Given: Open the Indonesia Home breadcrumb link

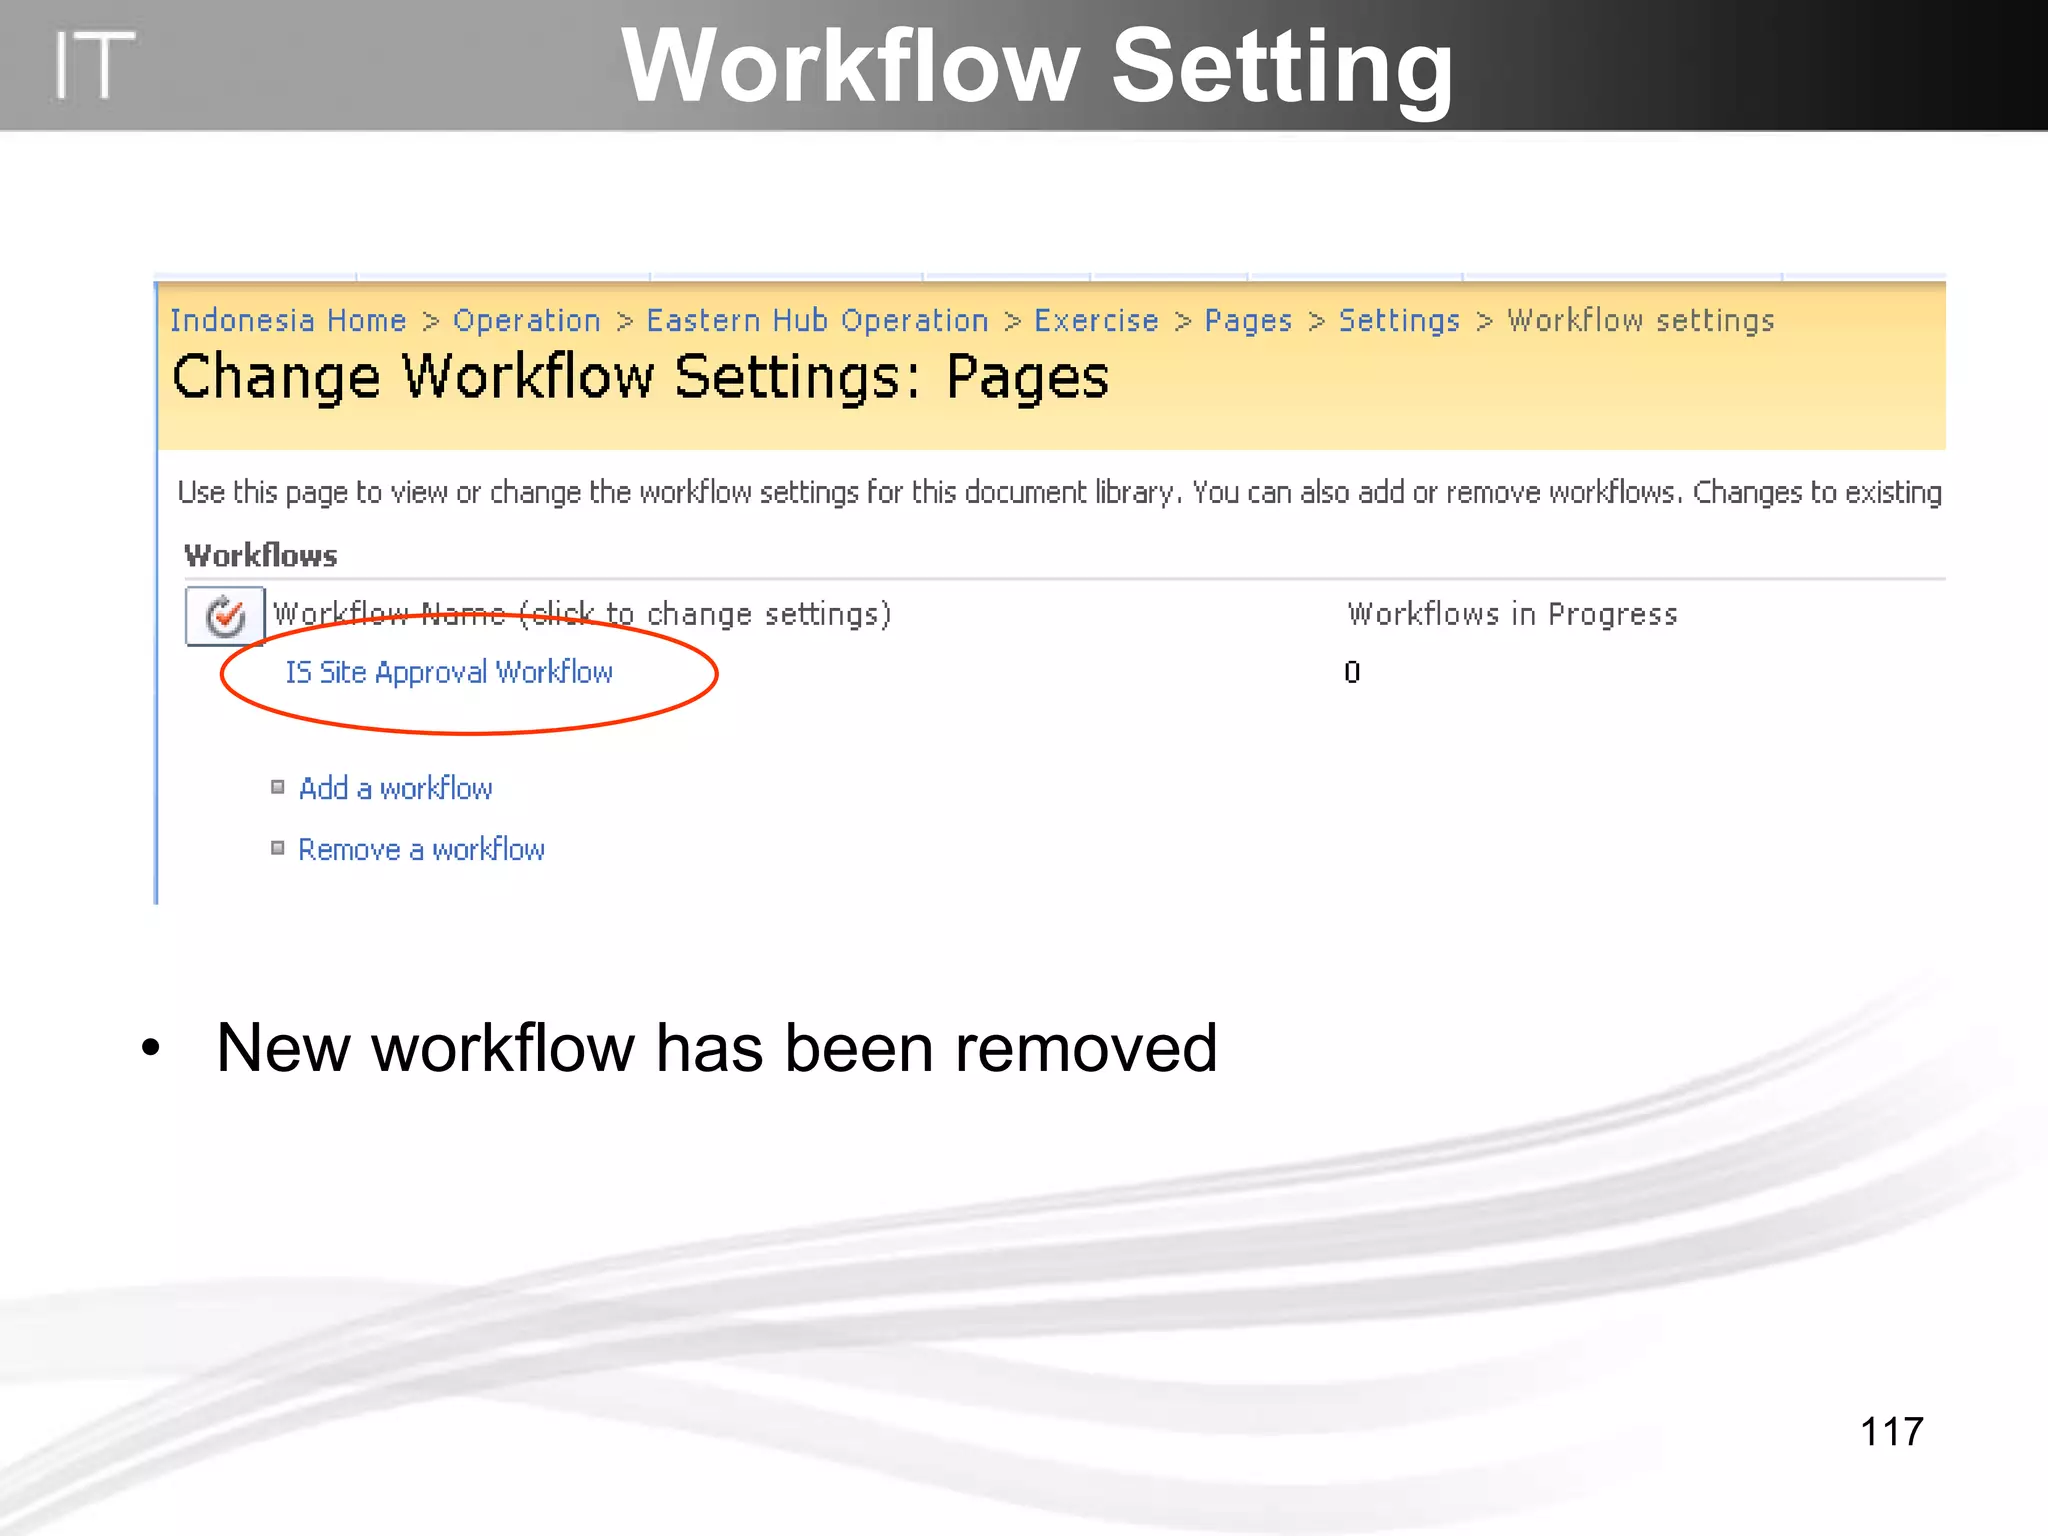Looking at the screenshot, I should point(288,320).
